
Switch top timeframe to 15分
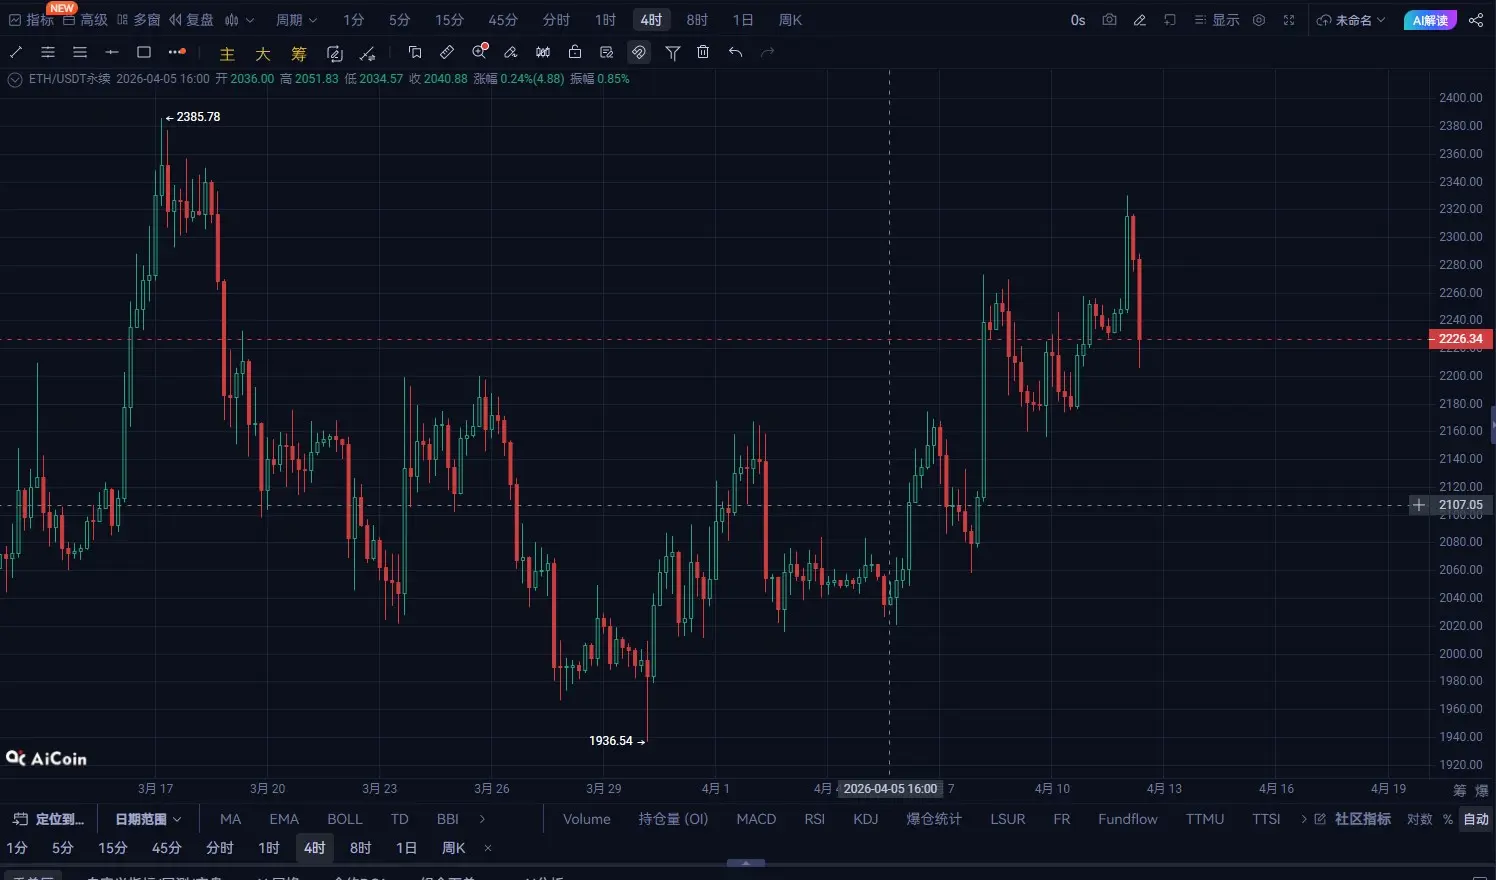(x=449, y=20)
